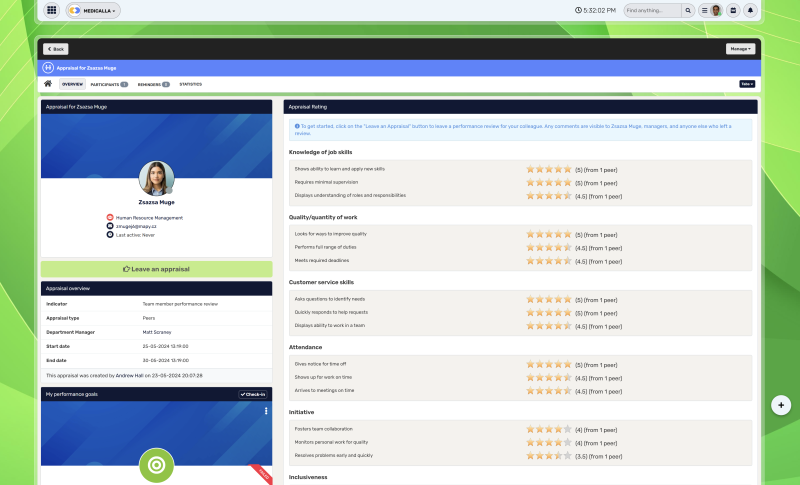This screenshot has height=485, width=800.
Task: Click stars for Asks questions to identify needs
Action: point(549,299)
